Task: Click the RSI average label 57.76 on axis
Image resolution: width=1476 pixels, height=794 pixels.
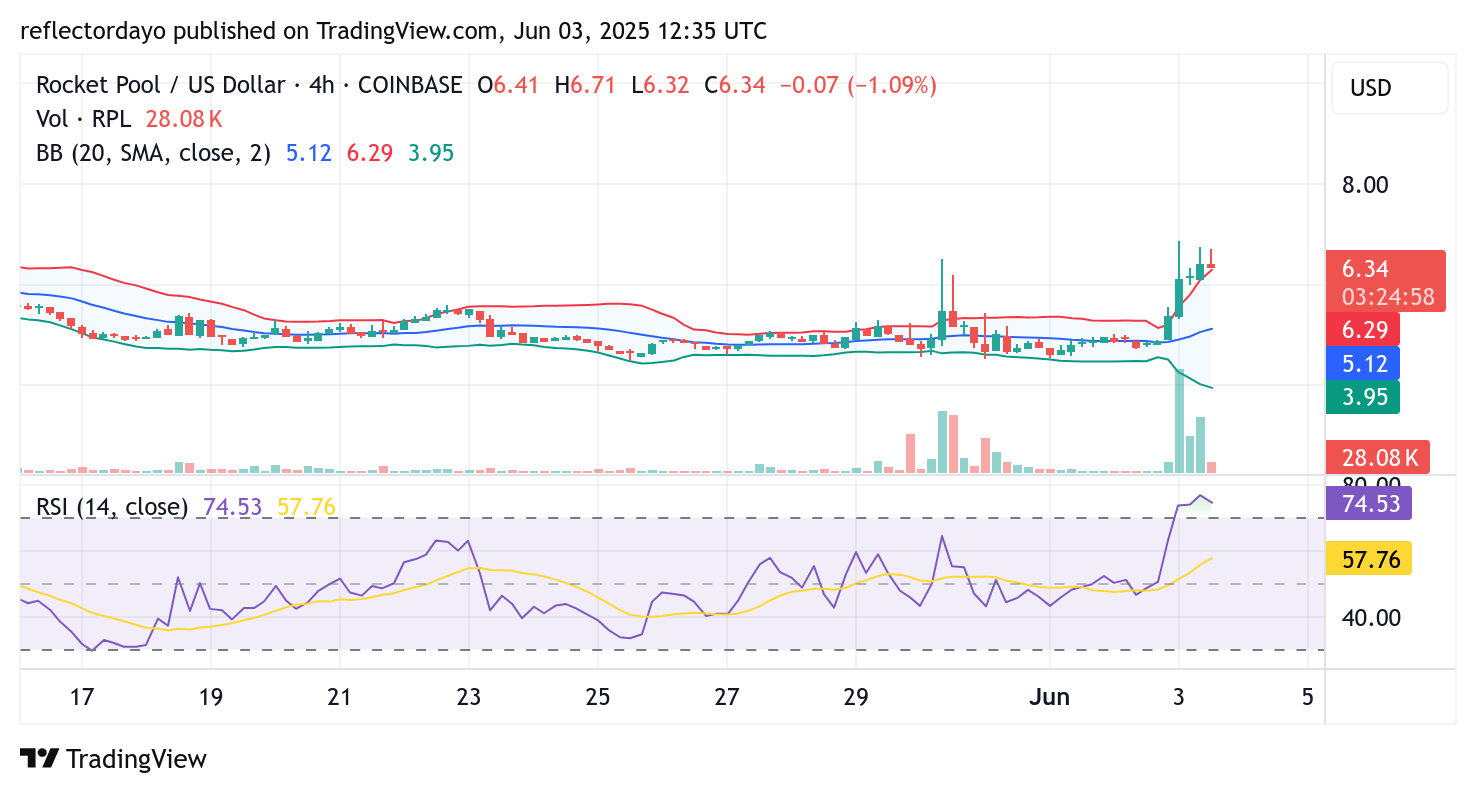Action: (1369, 558)
